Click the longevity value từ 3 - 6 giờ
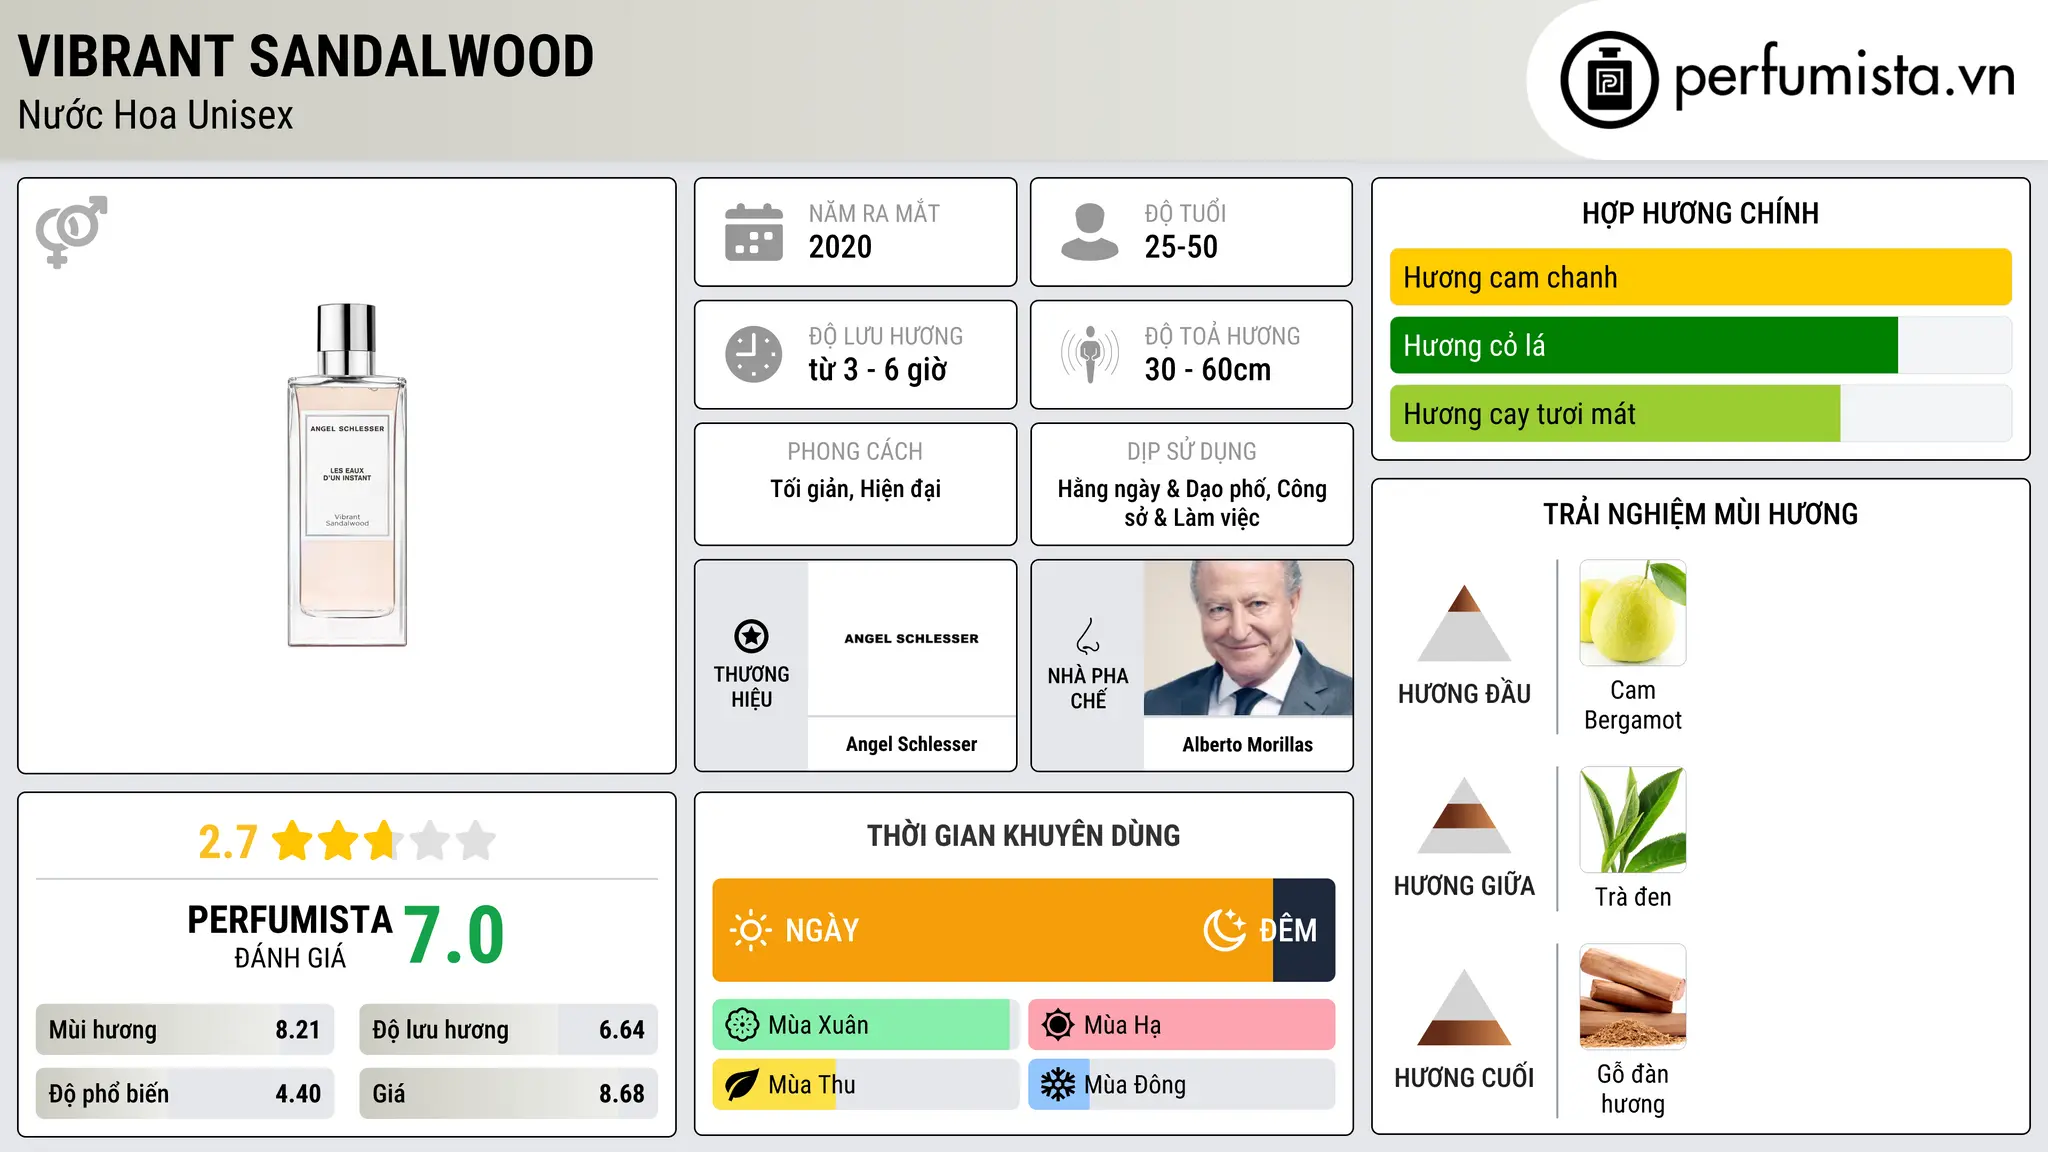Screen dimensions: 2048x1152 [878, 370]
